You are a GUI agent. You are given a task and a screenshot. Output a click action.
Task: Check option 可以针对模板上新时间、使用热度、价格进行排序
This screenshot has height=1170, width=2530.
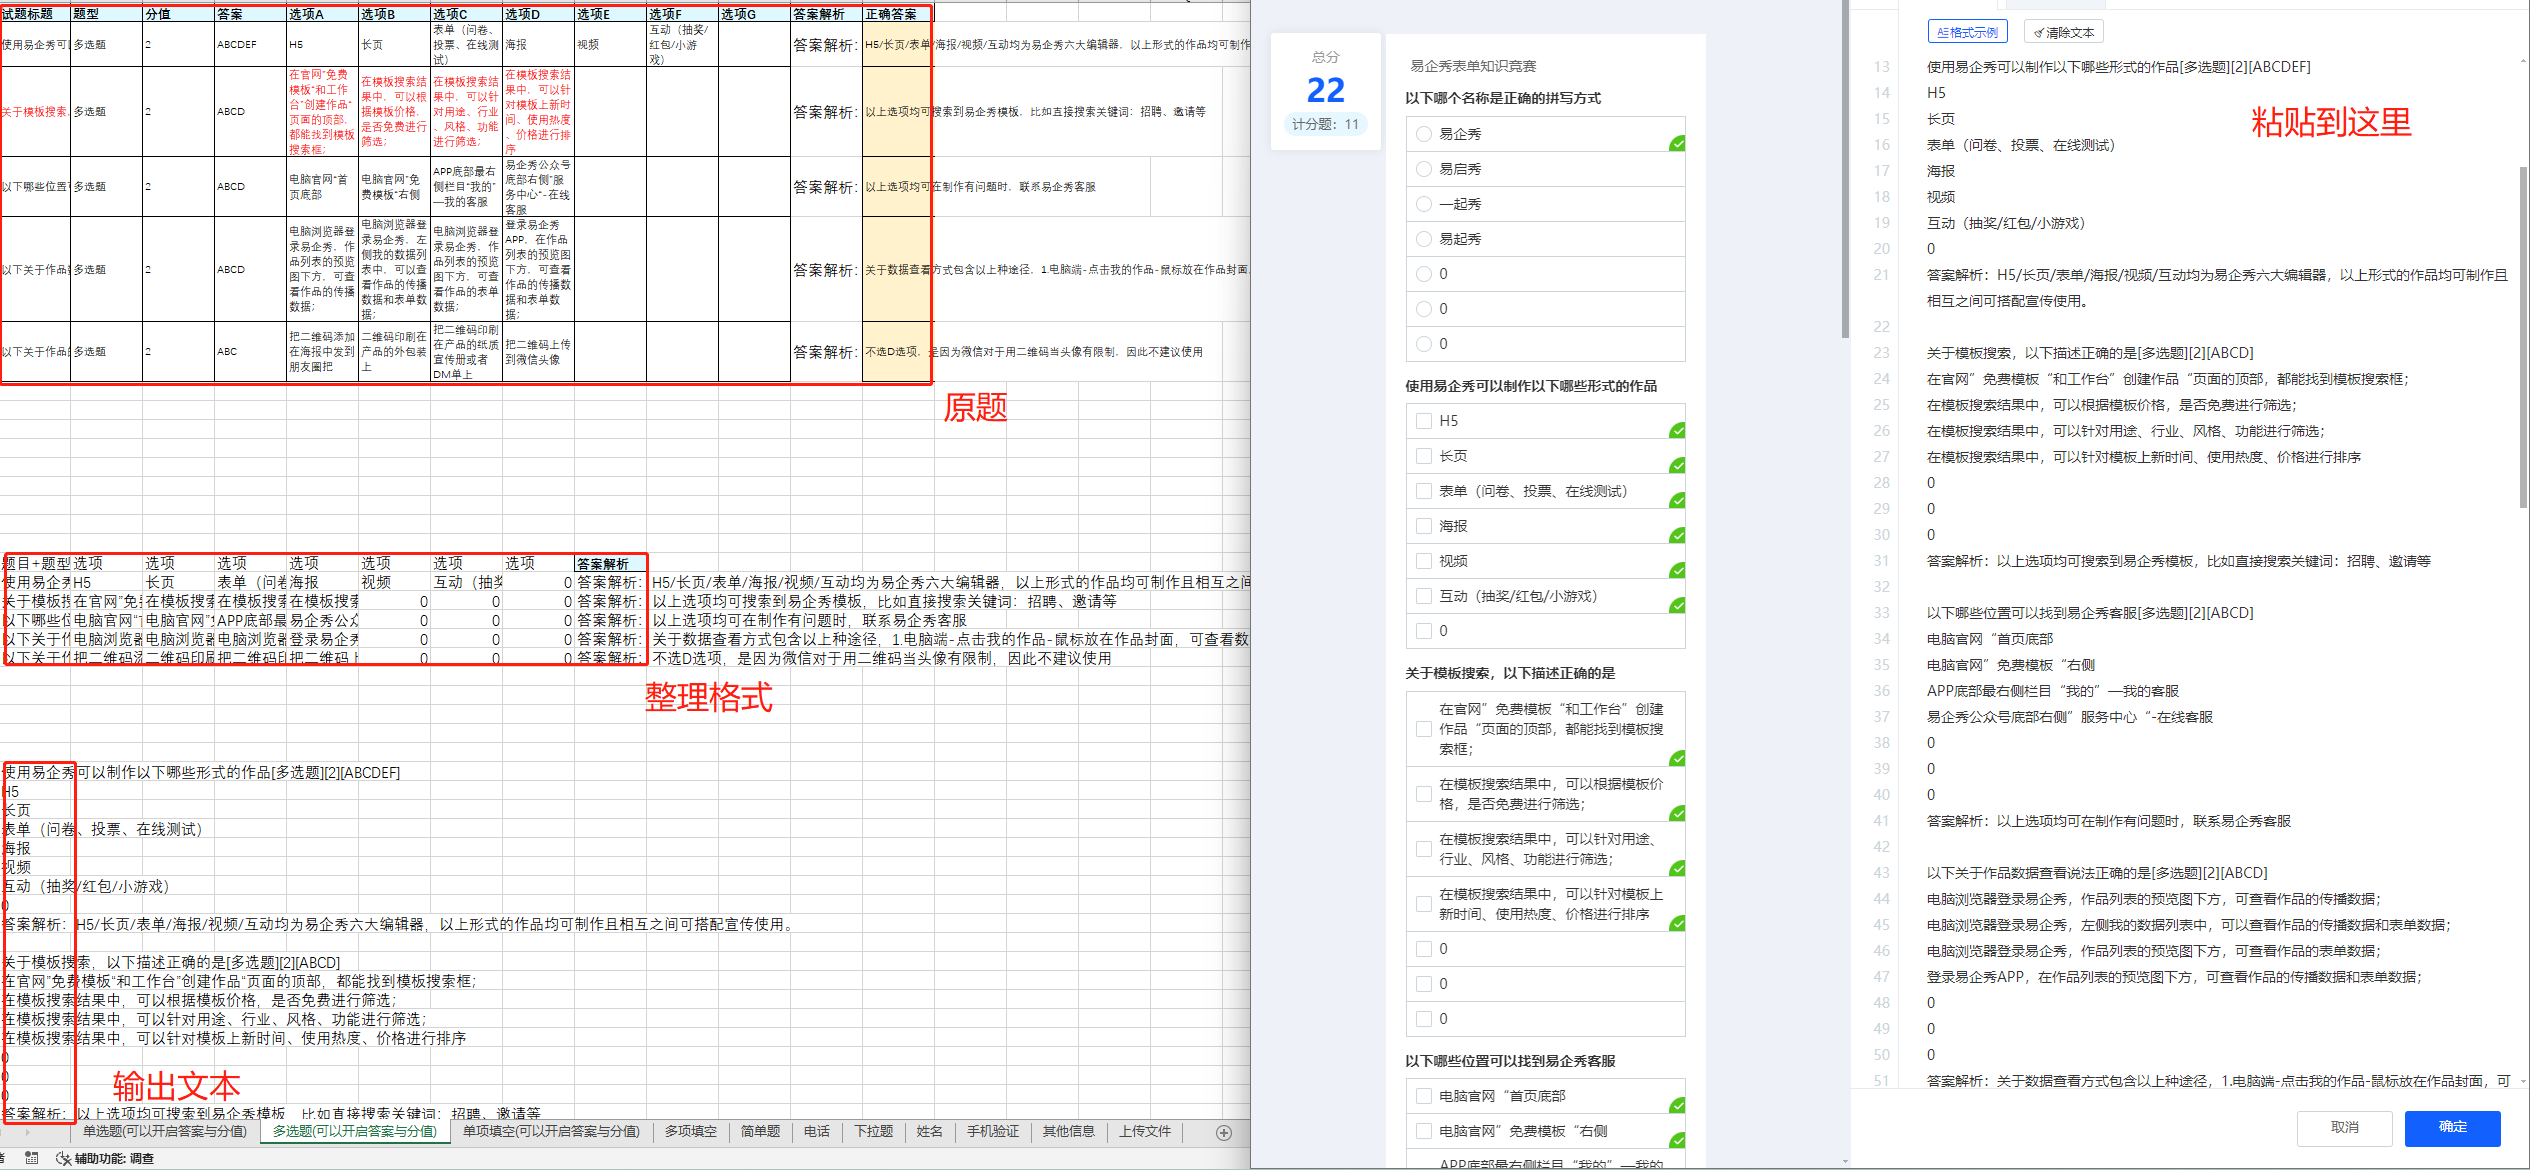tap(1424, 904)
